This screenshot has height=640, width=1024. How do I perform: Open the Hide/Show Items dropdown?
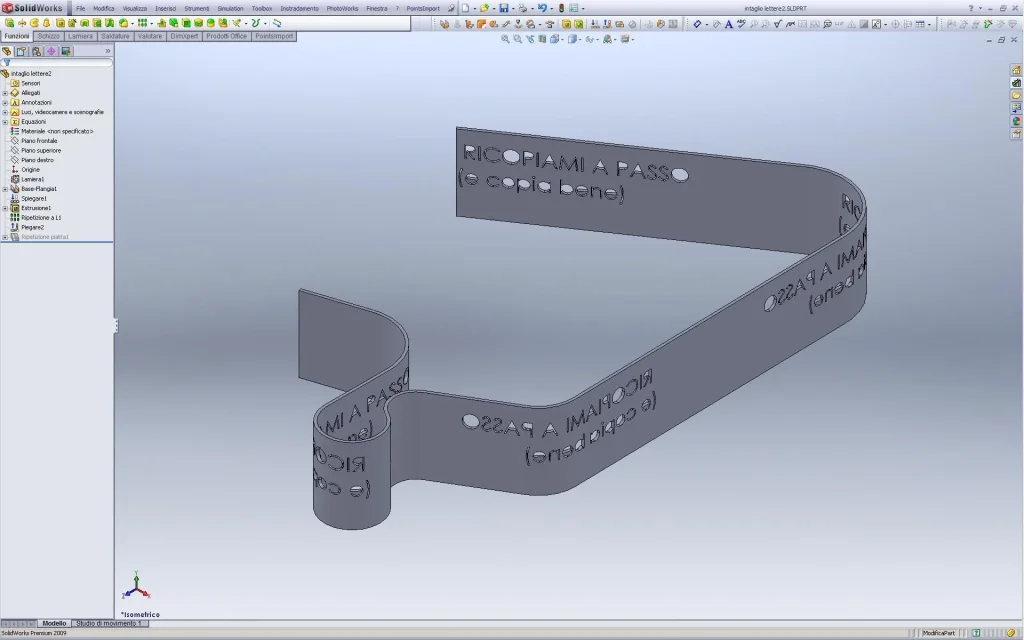596,39
